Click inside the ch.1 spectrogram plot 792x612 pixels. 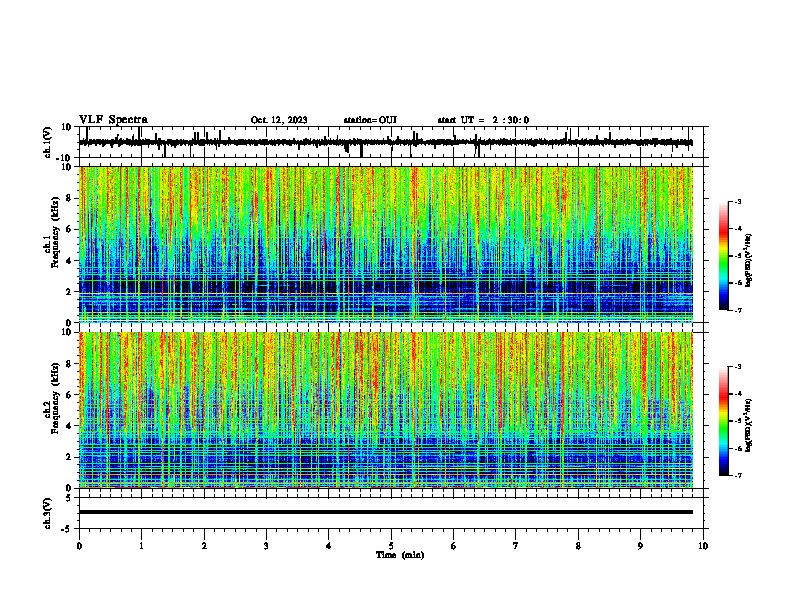[386, 244]
